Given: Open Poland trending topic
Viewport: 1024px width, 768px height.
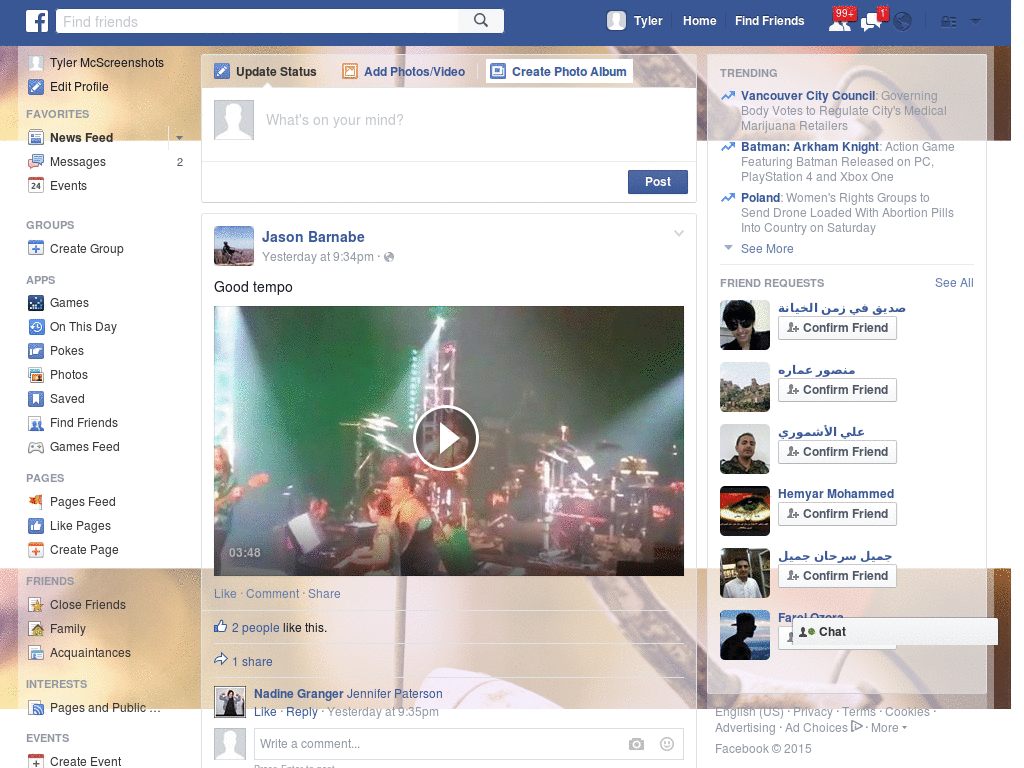Looking at the screenshot, I should click(x=760, y=198).
